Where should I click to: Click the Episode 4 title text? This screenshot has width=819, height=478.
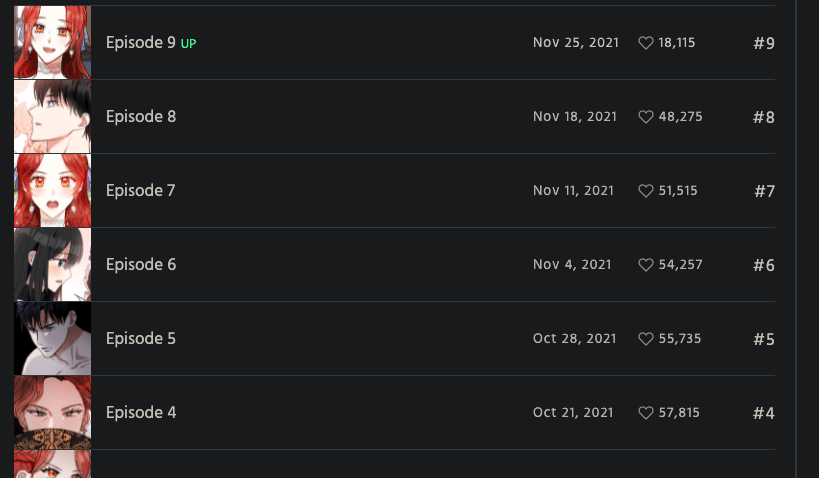(140, 413)
